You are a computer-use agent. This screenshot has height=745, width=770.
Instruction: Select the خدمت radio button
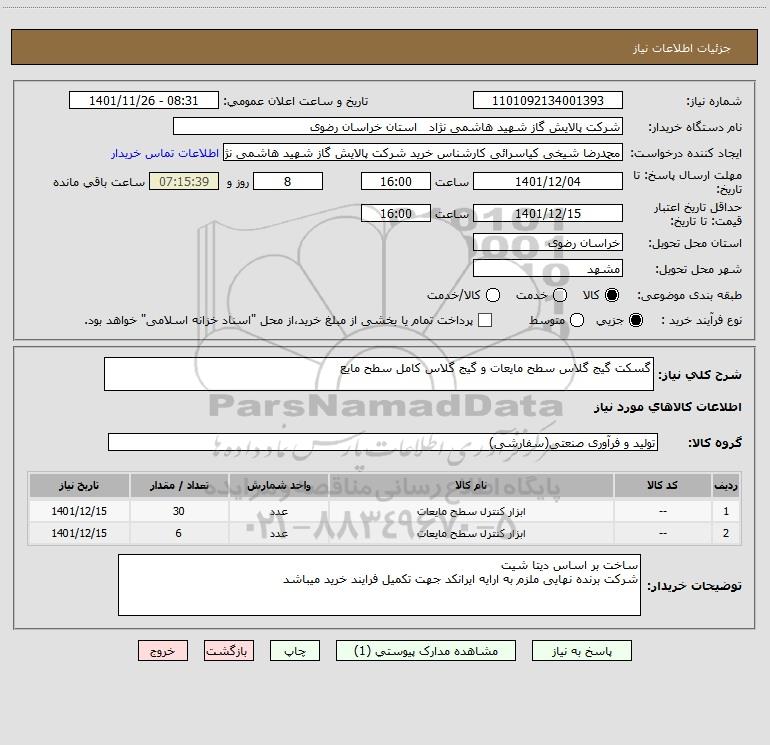560,295
